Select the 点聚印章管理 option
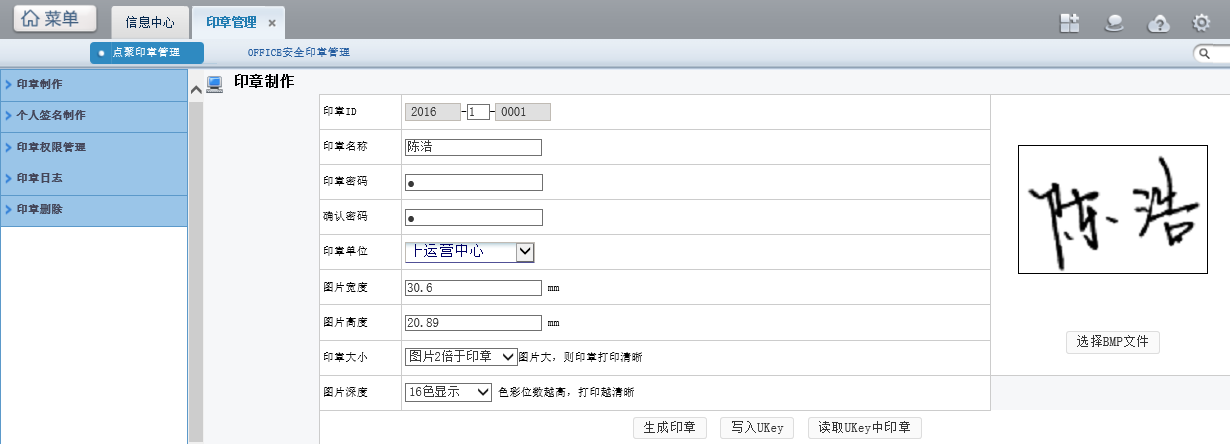1230x444 pixels. [146, 52]
